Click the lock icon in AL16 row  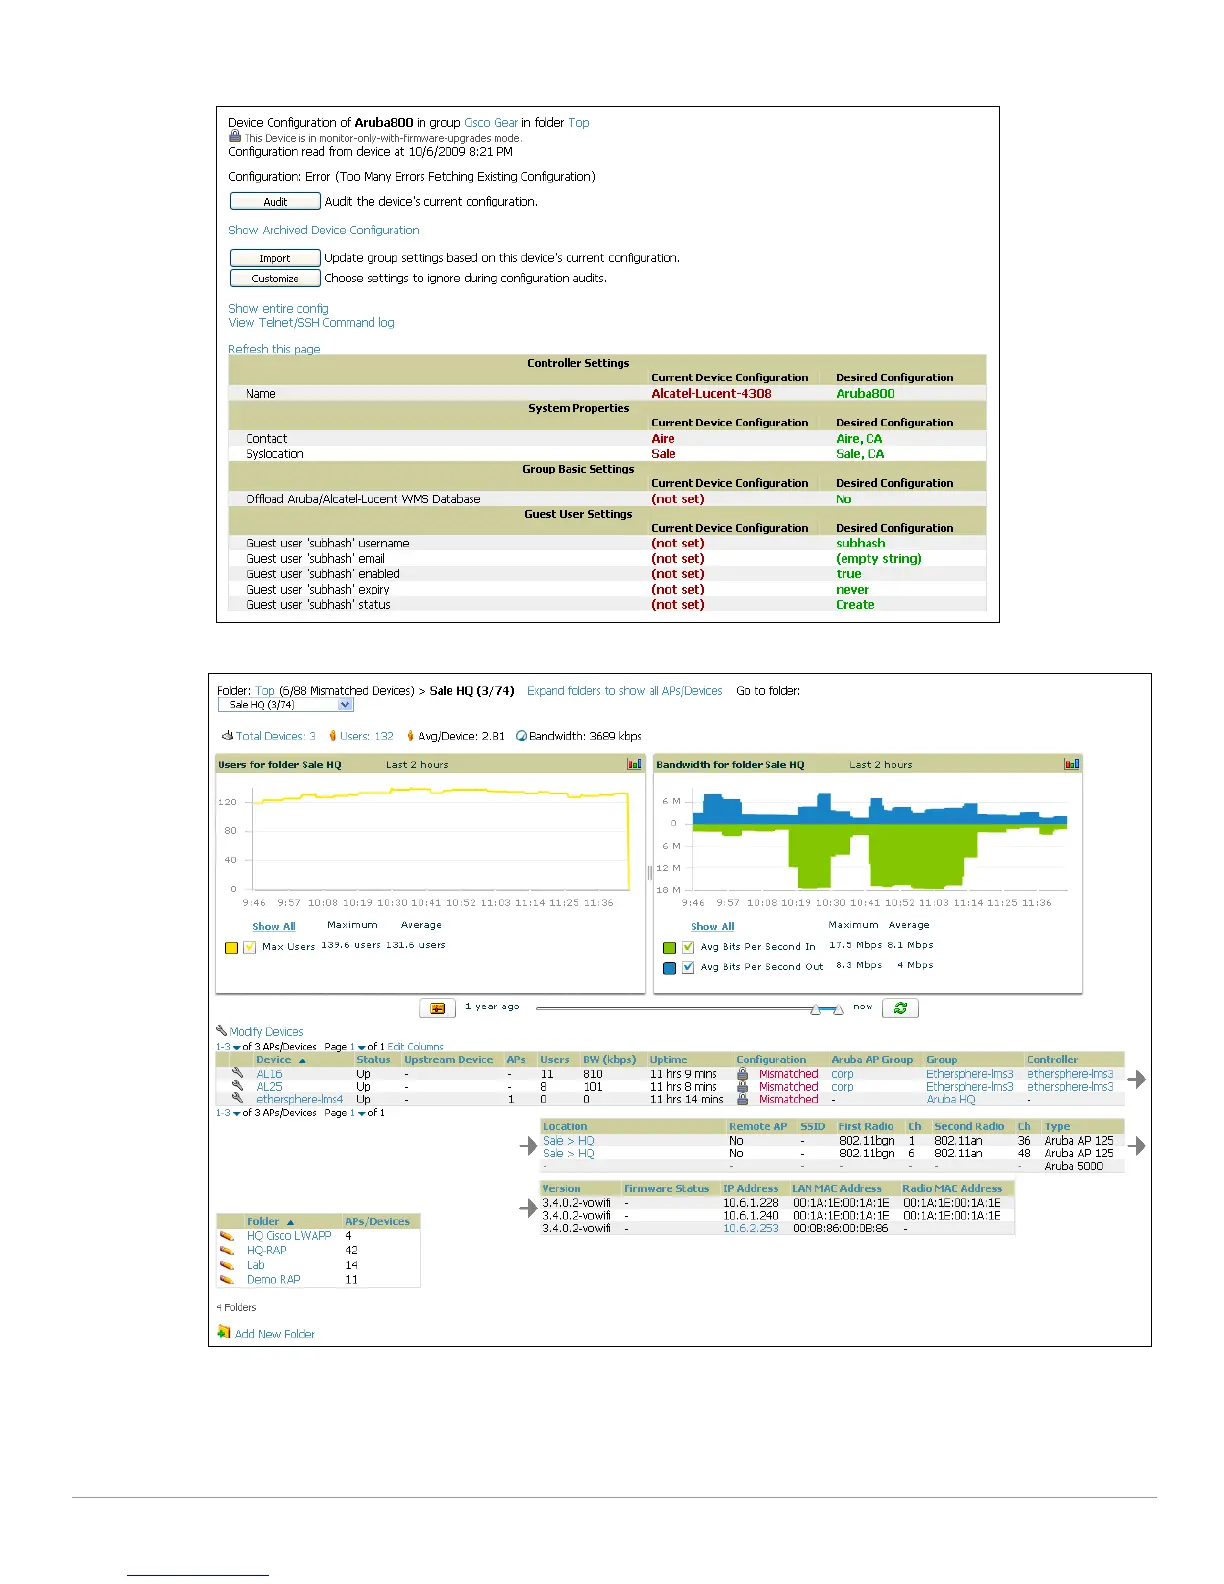743,1074
